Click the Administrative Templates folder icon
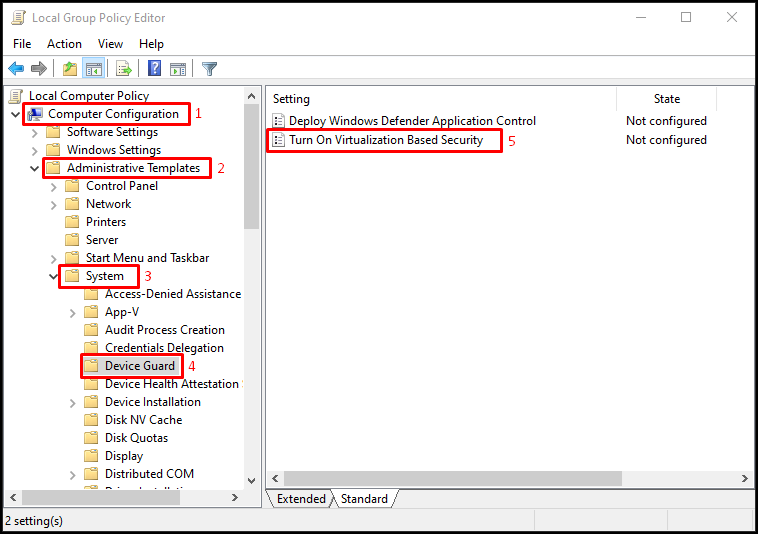Viewport: 758px width, 534px height. (x=53, y=168)
